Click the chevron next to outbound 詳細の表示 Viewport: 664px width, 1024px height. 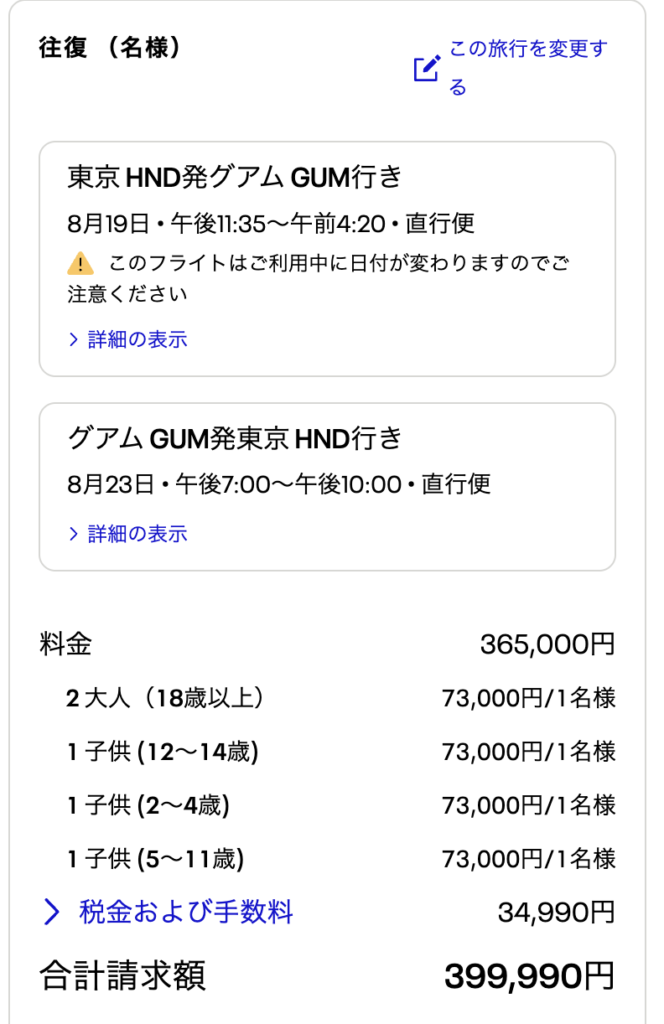(73, 339)
